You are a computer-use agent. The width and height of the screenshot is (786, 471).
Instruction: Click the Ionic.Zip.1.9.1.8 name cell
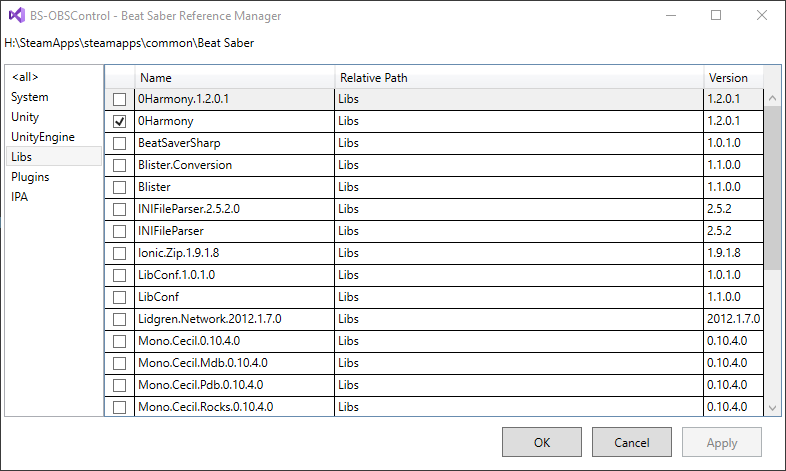coord(235,254)
